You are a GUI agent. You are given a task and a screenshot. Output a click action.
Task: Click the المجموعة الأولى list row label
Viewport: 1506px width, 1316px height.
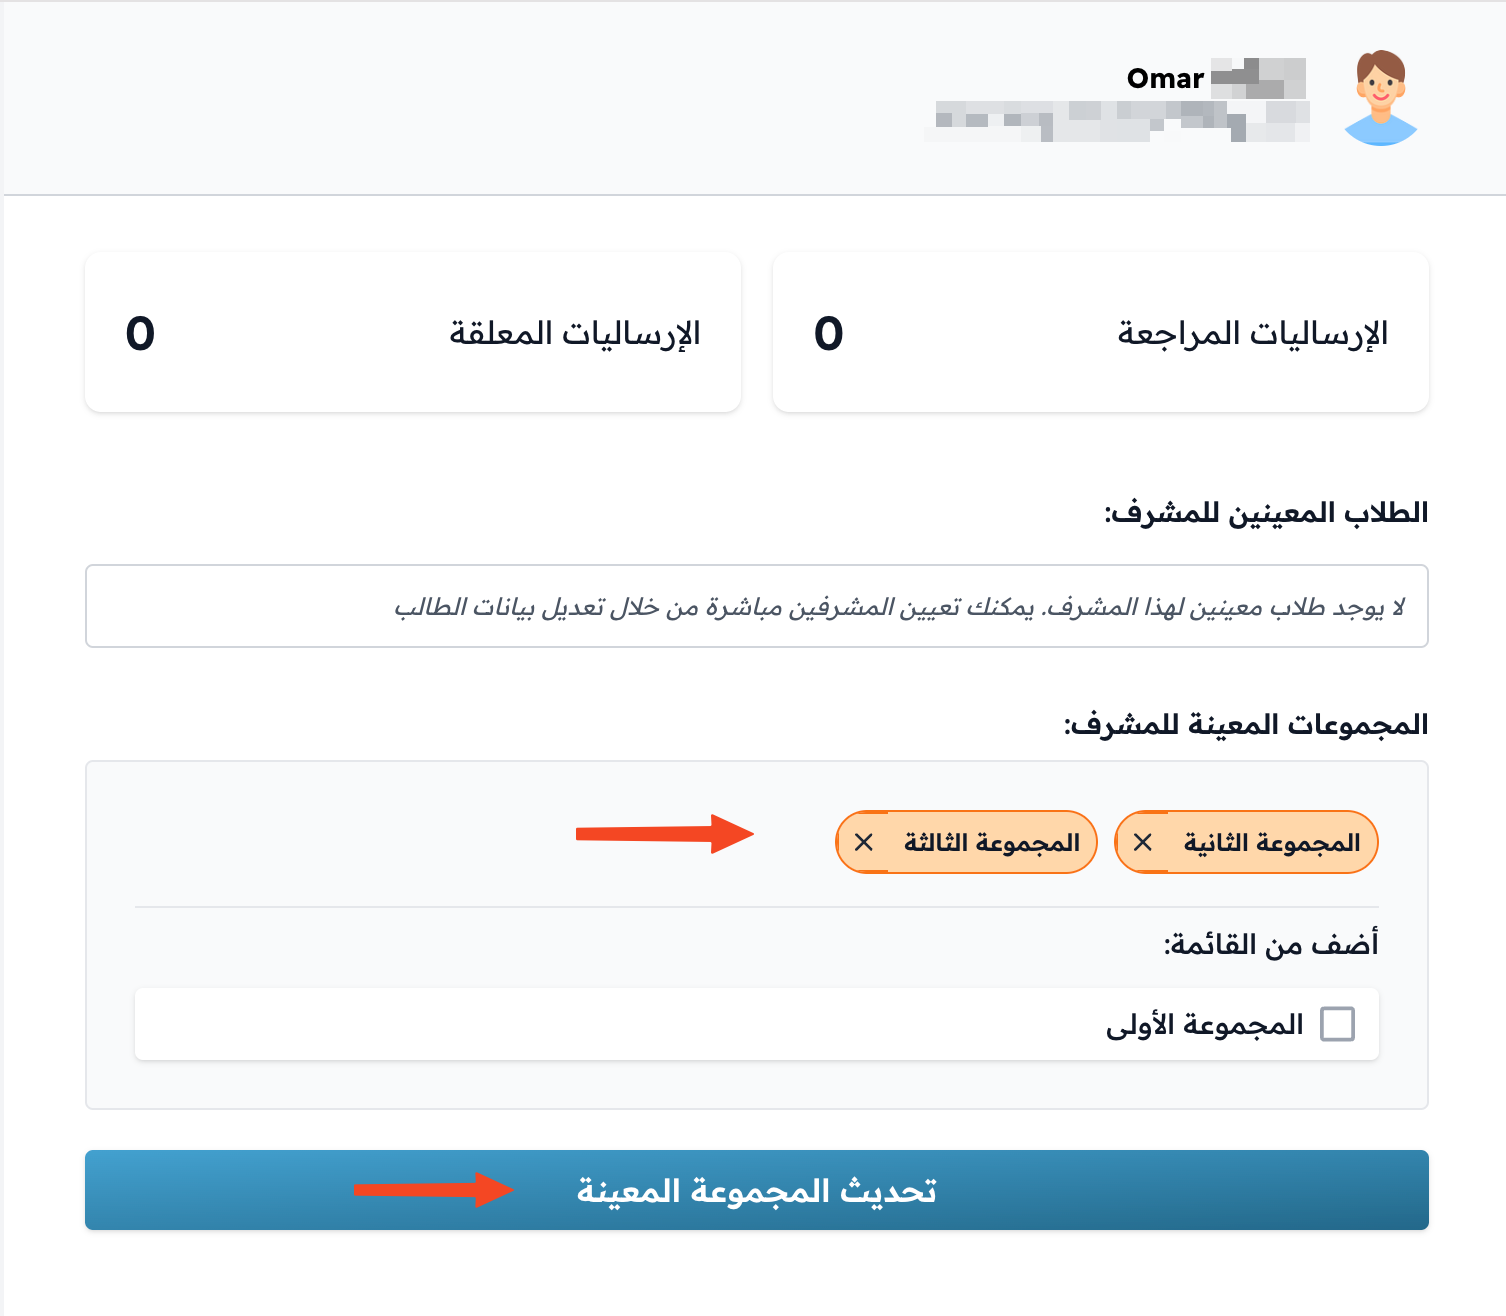pyautogui.click(x=1205, y=1024)
